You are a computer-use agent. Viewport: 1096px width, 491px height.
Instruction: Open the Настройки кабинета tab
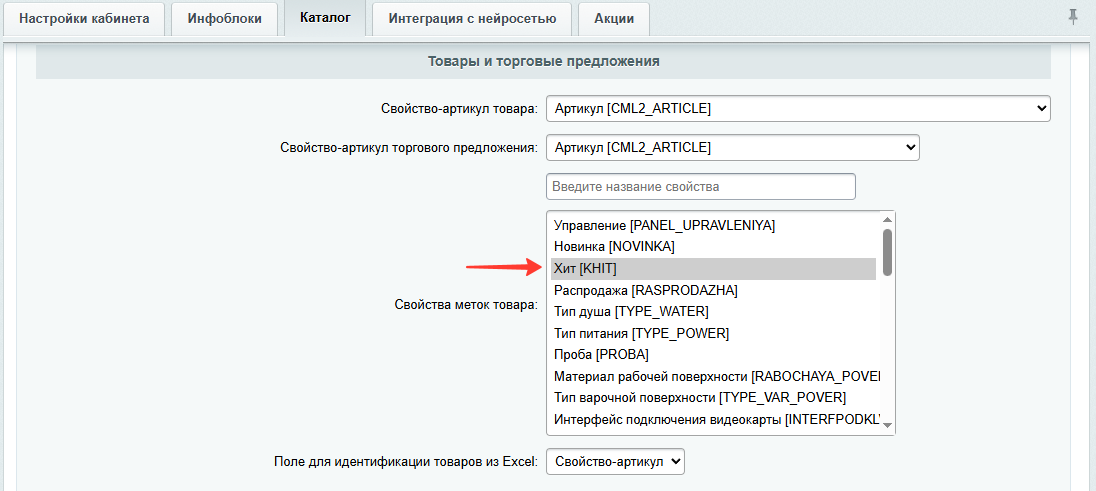(x=84, y=19)
